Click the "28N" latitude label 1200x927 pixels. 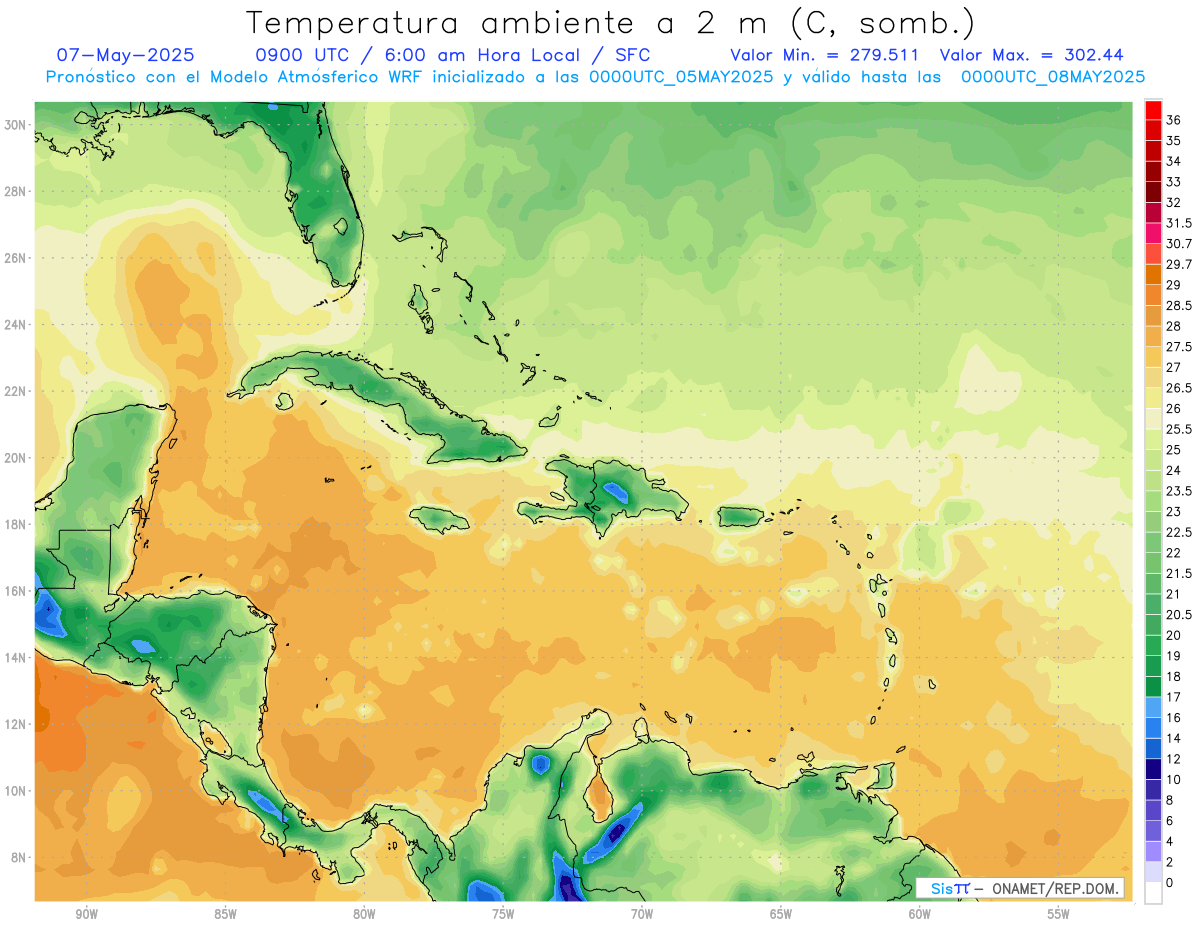tap(16, 191)
